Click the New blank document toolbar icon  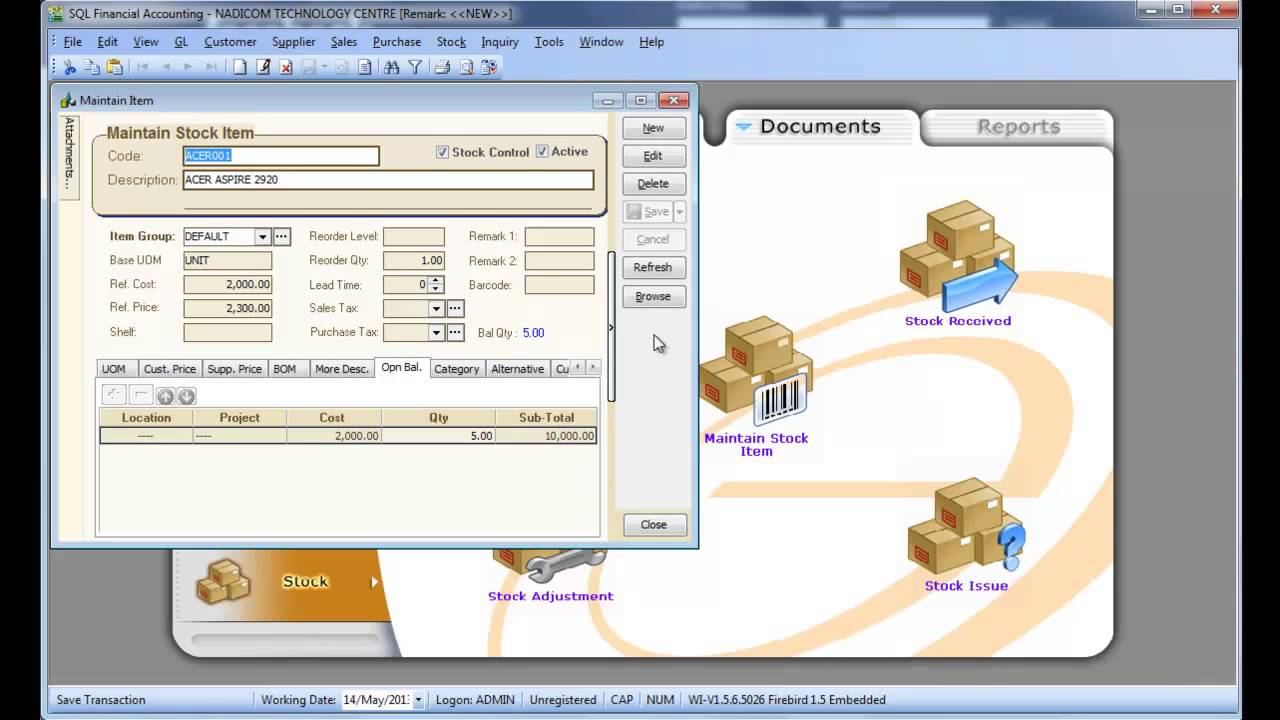pyautogui.click(x=240, y=67)
